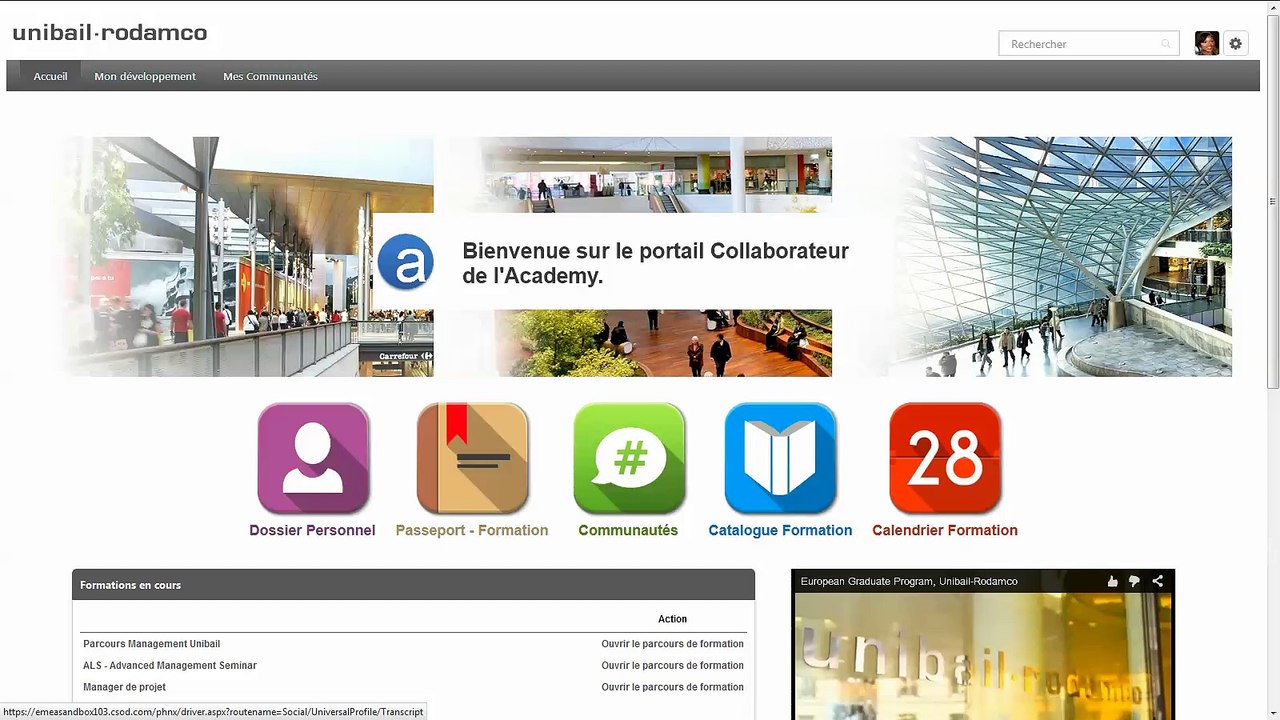Open parcours for ALS - Advanced Management Seminar
The width and height of the screenshot is (1280, 720).
[x=672, y=666]
